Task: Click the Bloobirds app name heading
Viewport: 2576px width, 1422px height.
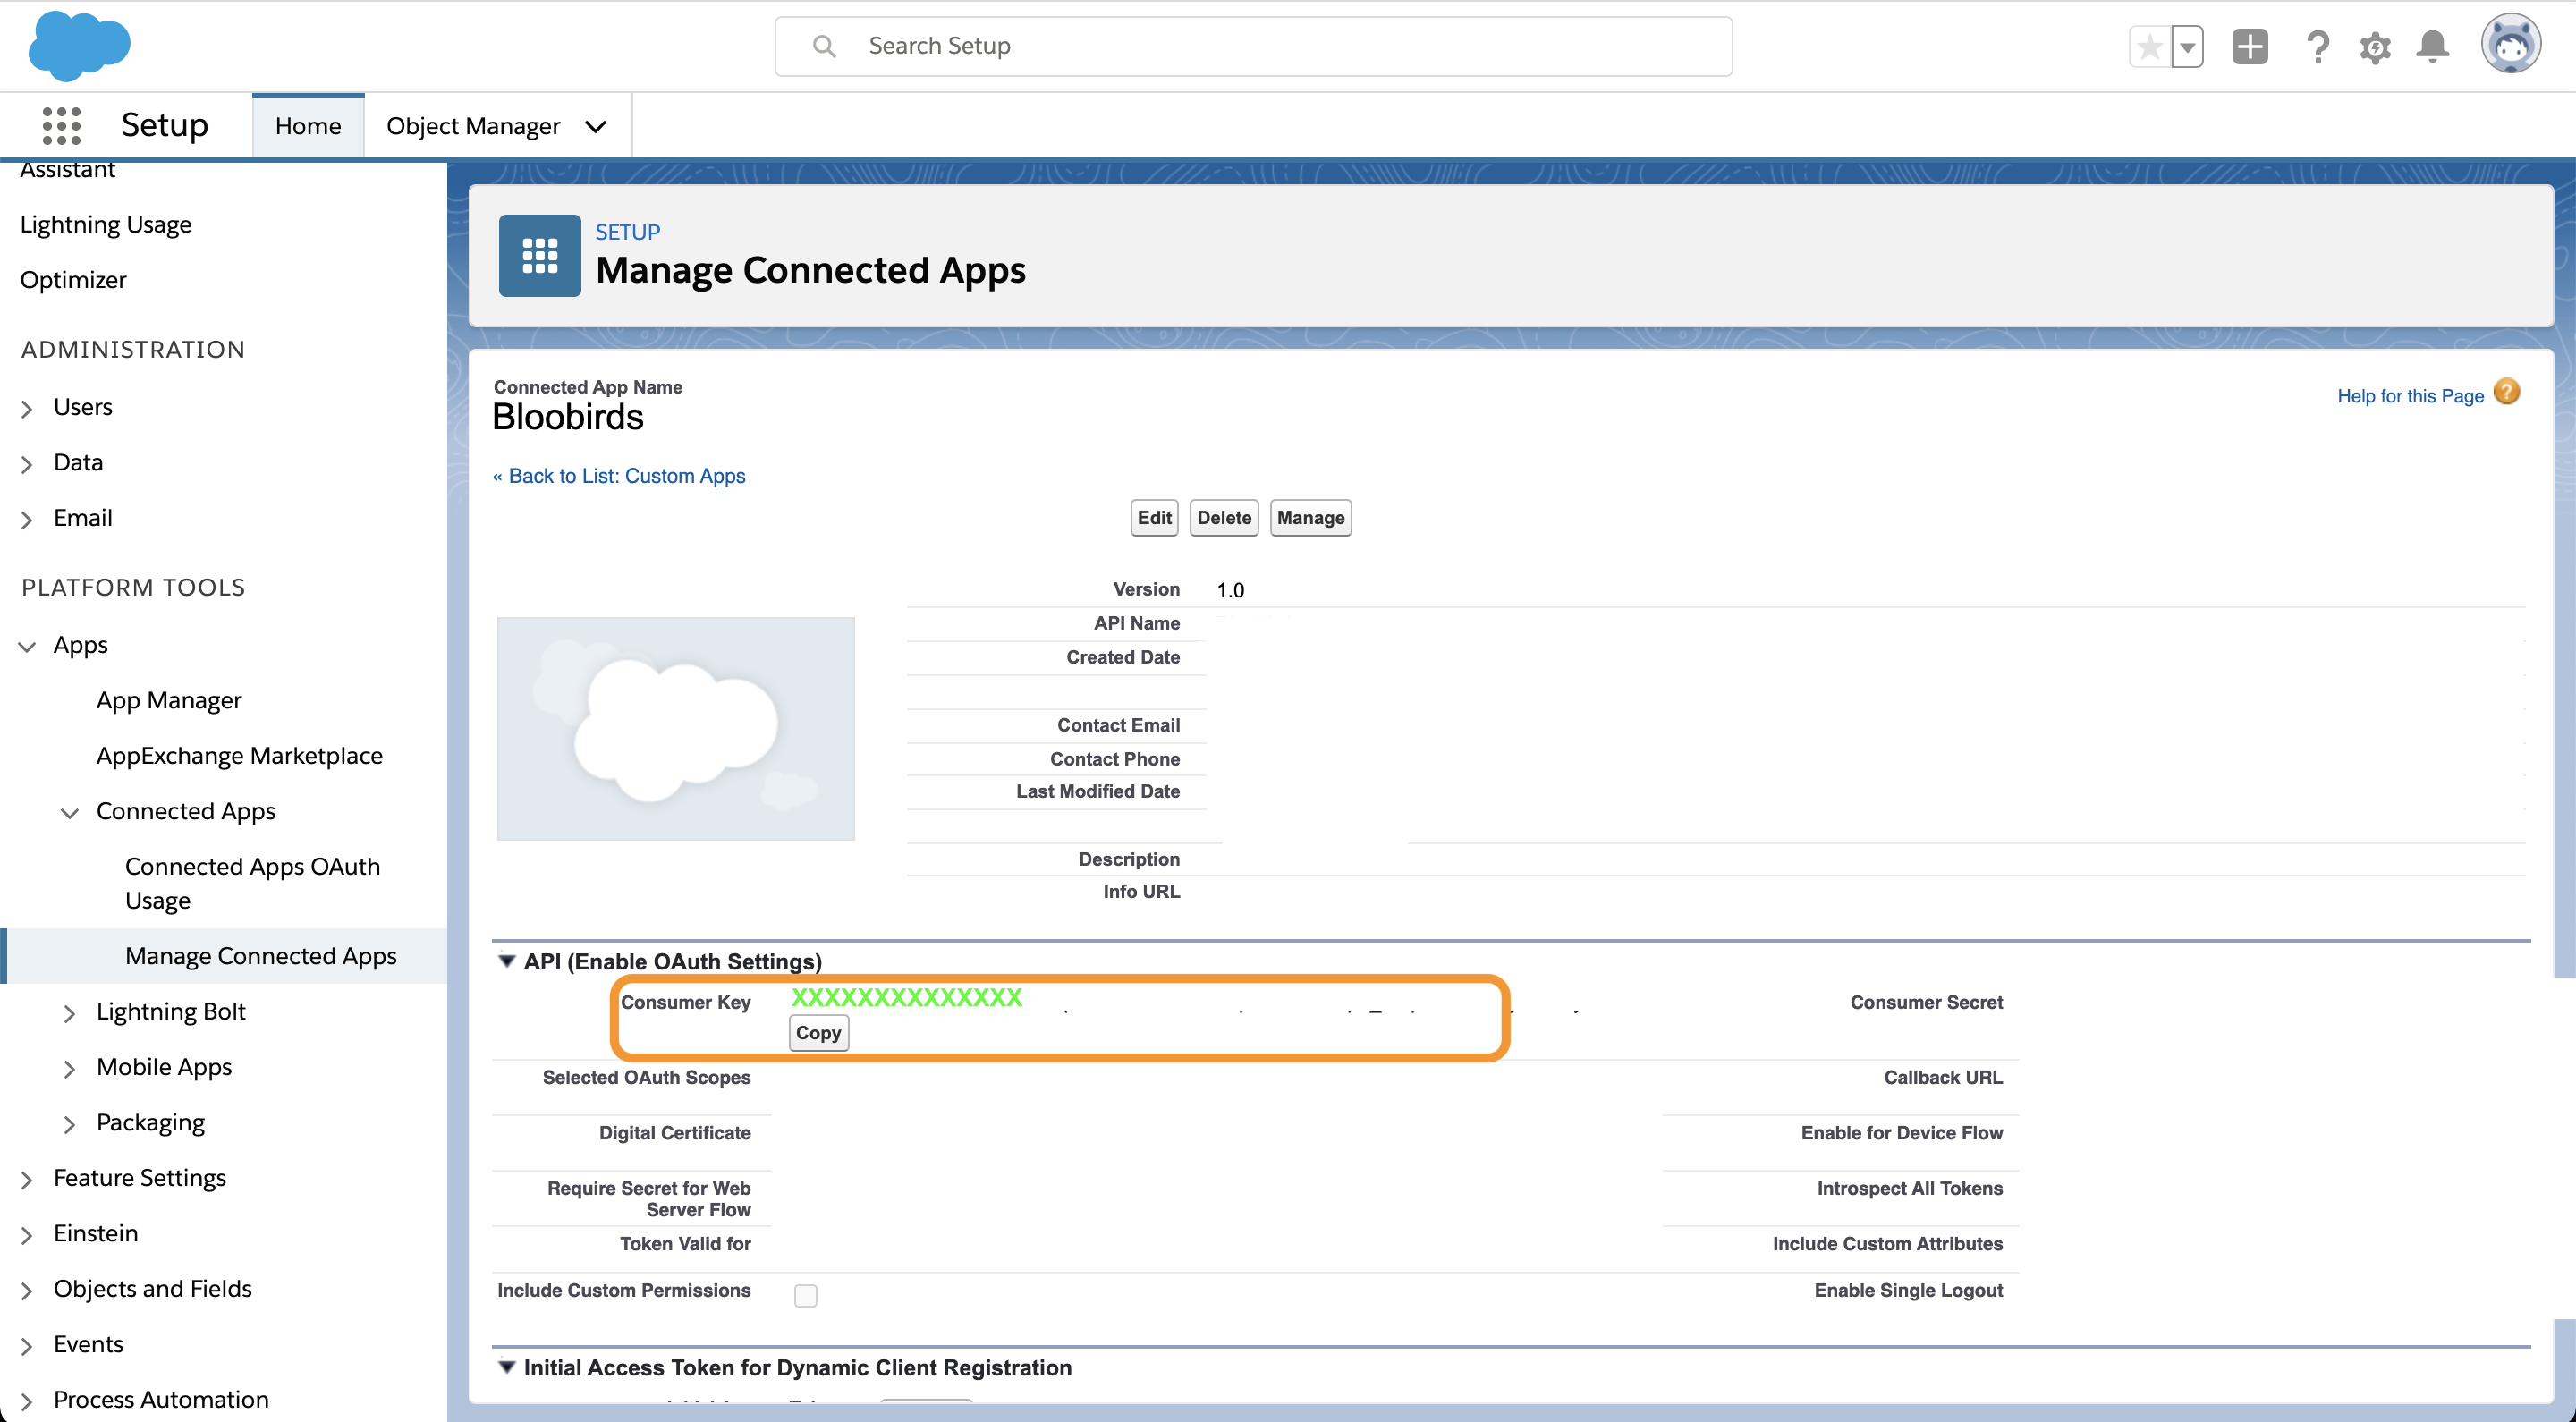Action: point(568,417)
